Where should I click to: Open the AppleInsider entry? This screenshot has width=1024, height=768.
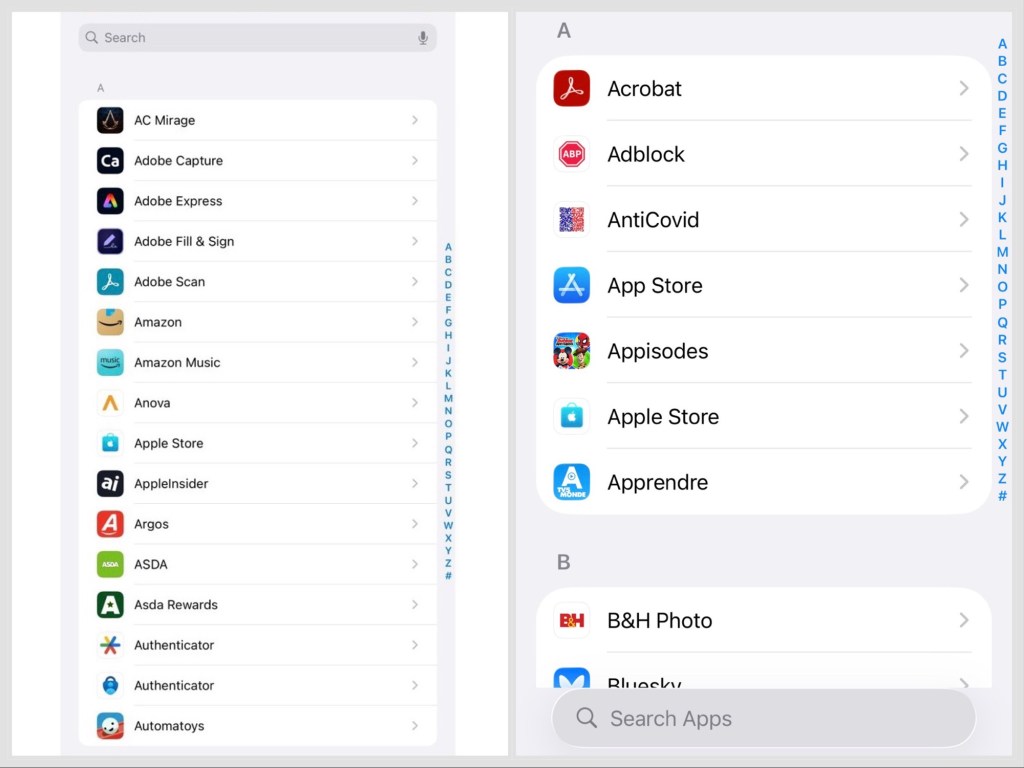coord(171,484)
